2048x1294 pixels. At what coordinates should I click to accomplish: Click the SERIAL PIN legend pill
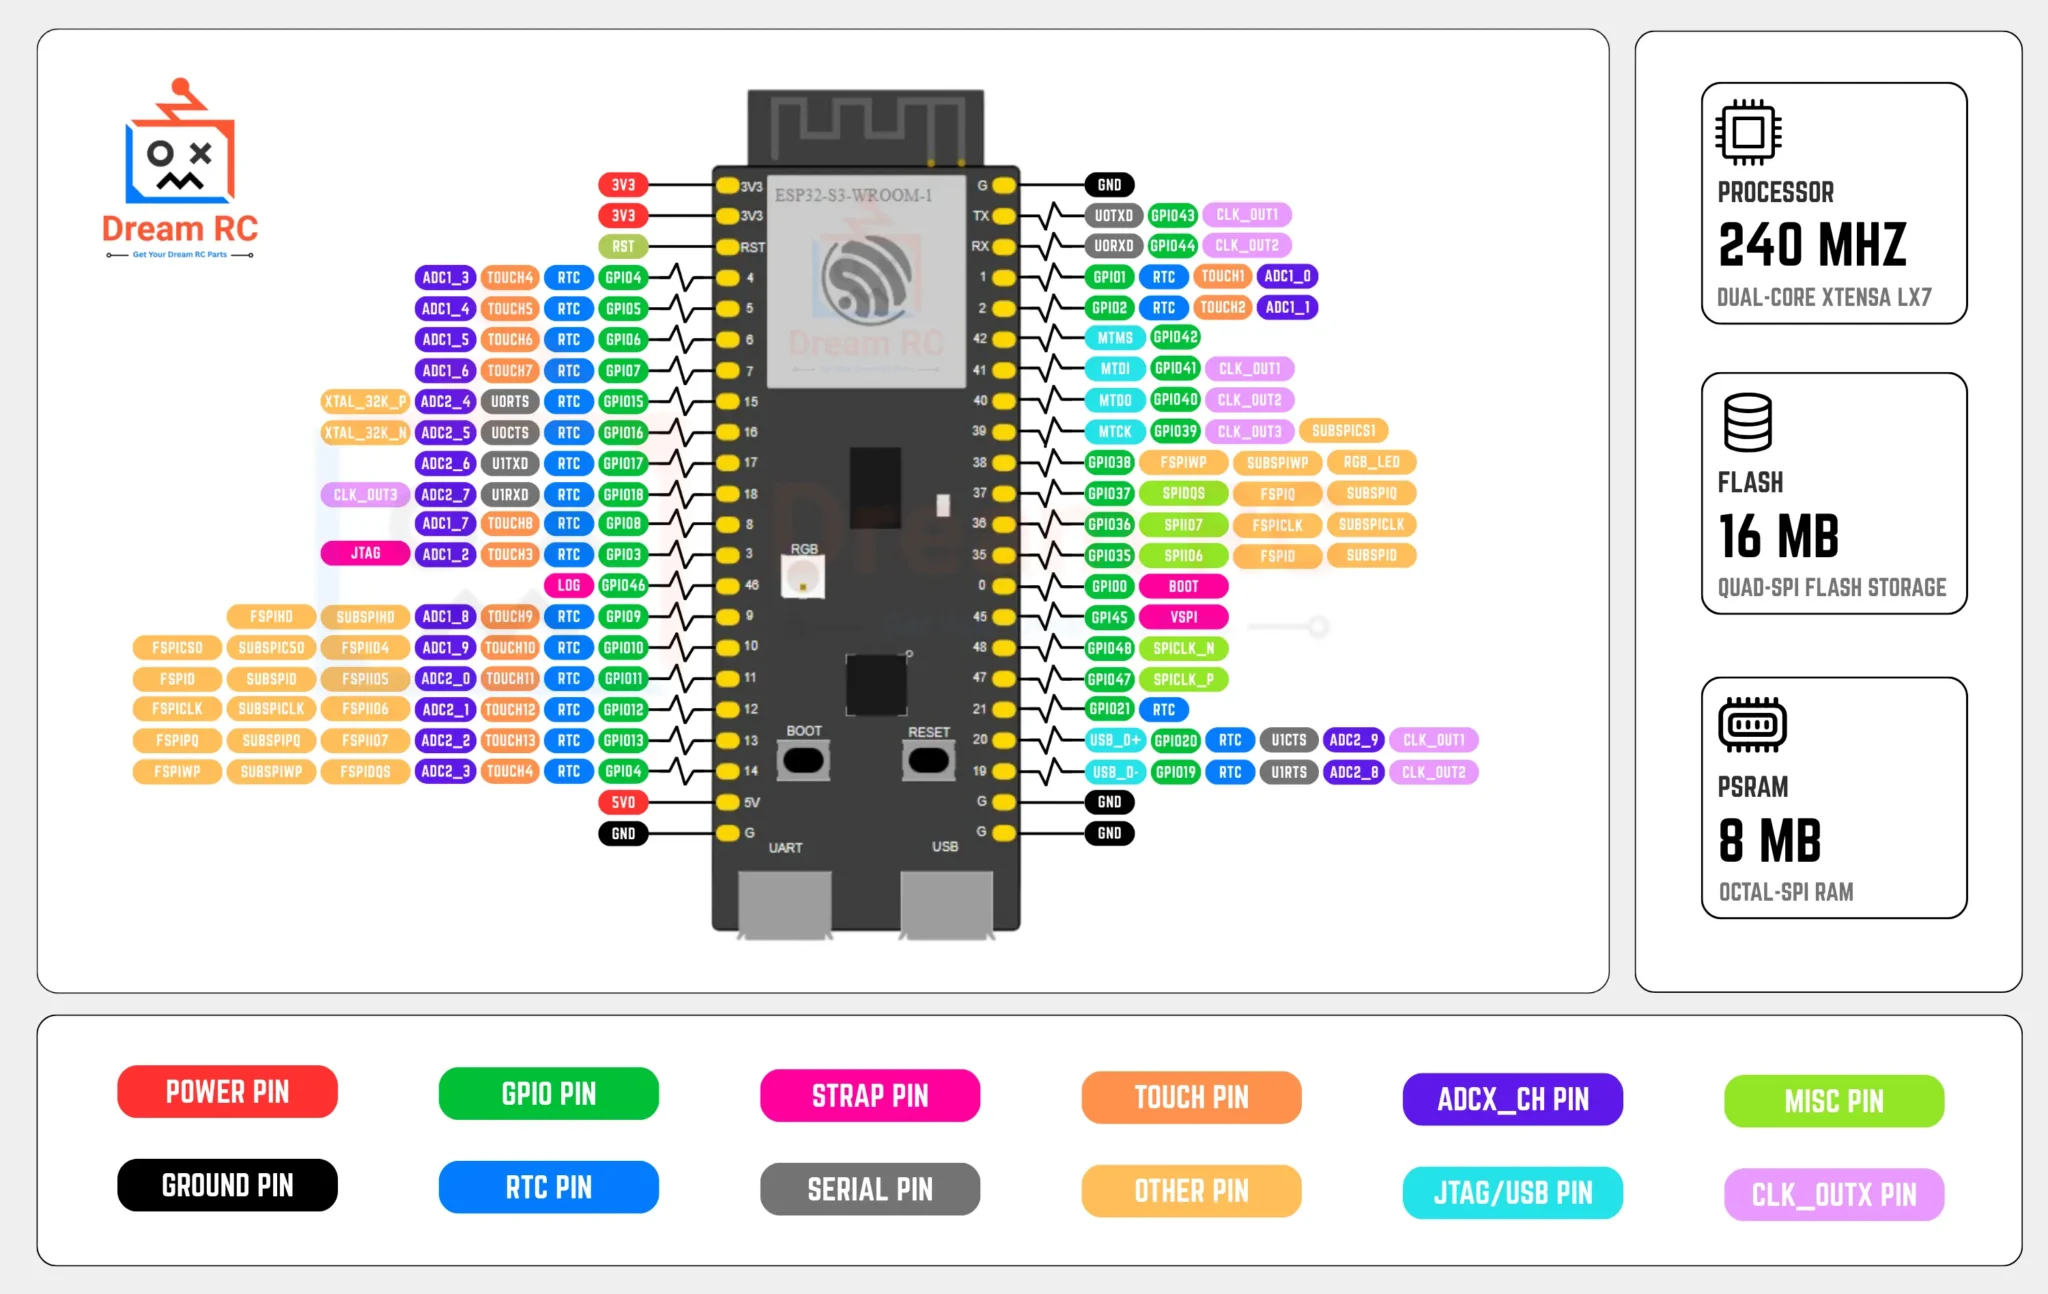click(870, 1189)
